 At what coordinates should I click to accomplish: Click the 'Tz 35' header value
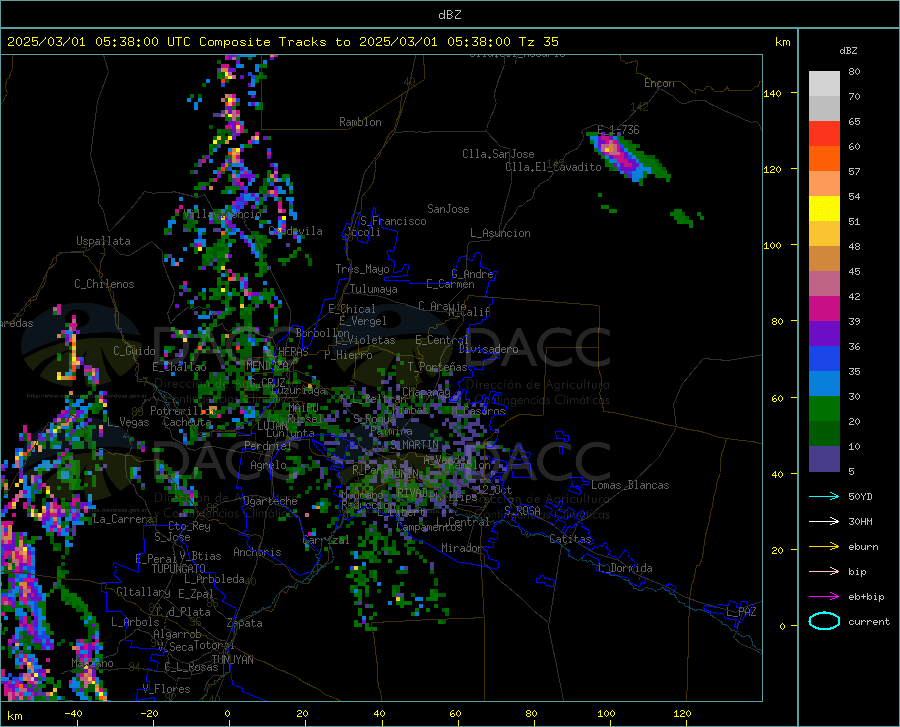coord(538,42)
